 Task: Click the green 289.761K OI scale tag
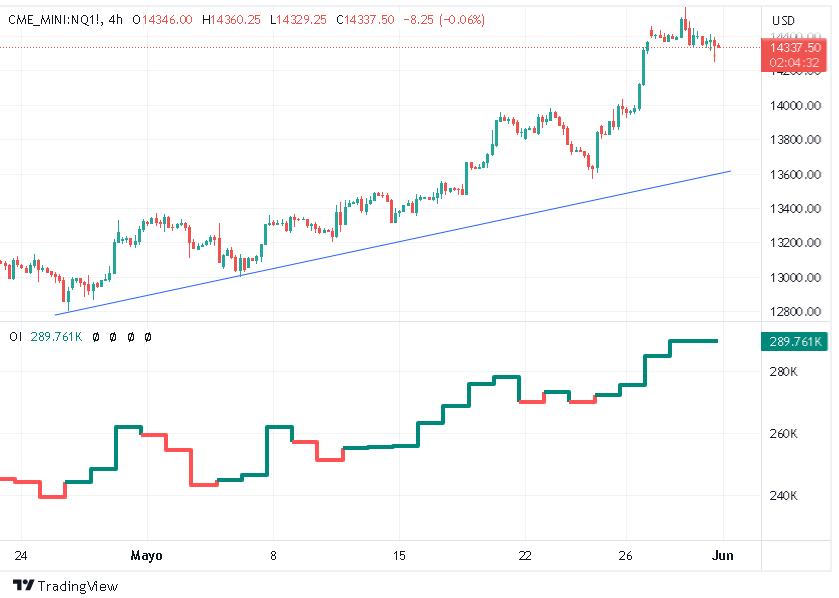pos(795,342)
